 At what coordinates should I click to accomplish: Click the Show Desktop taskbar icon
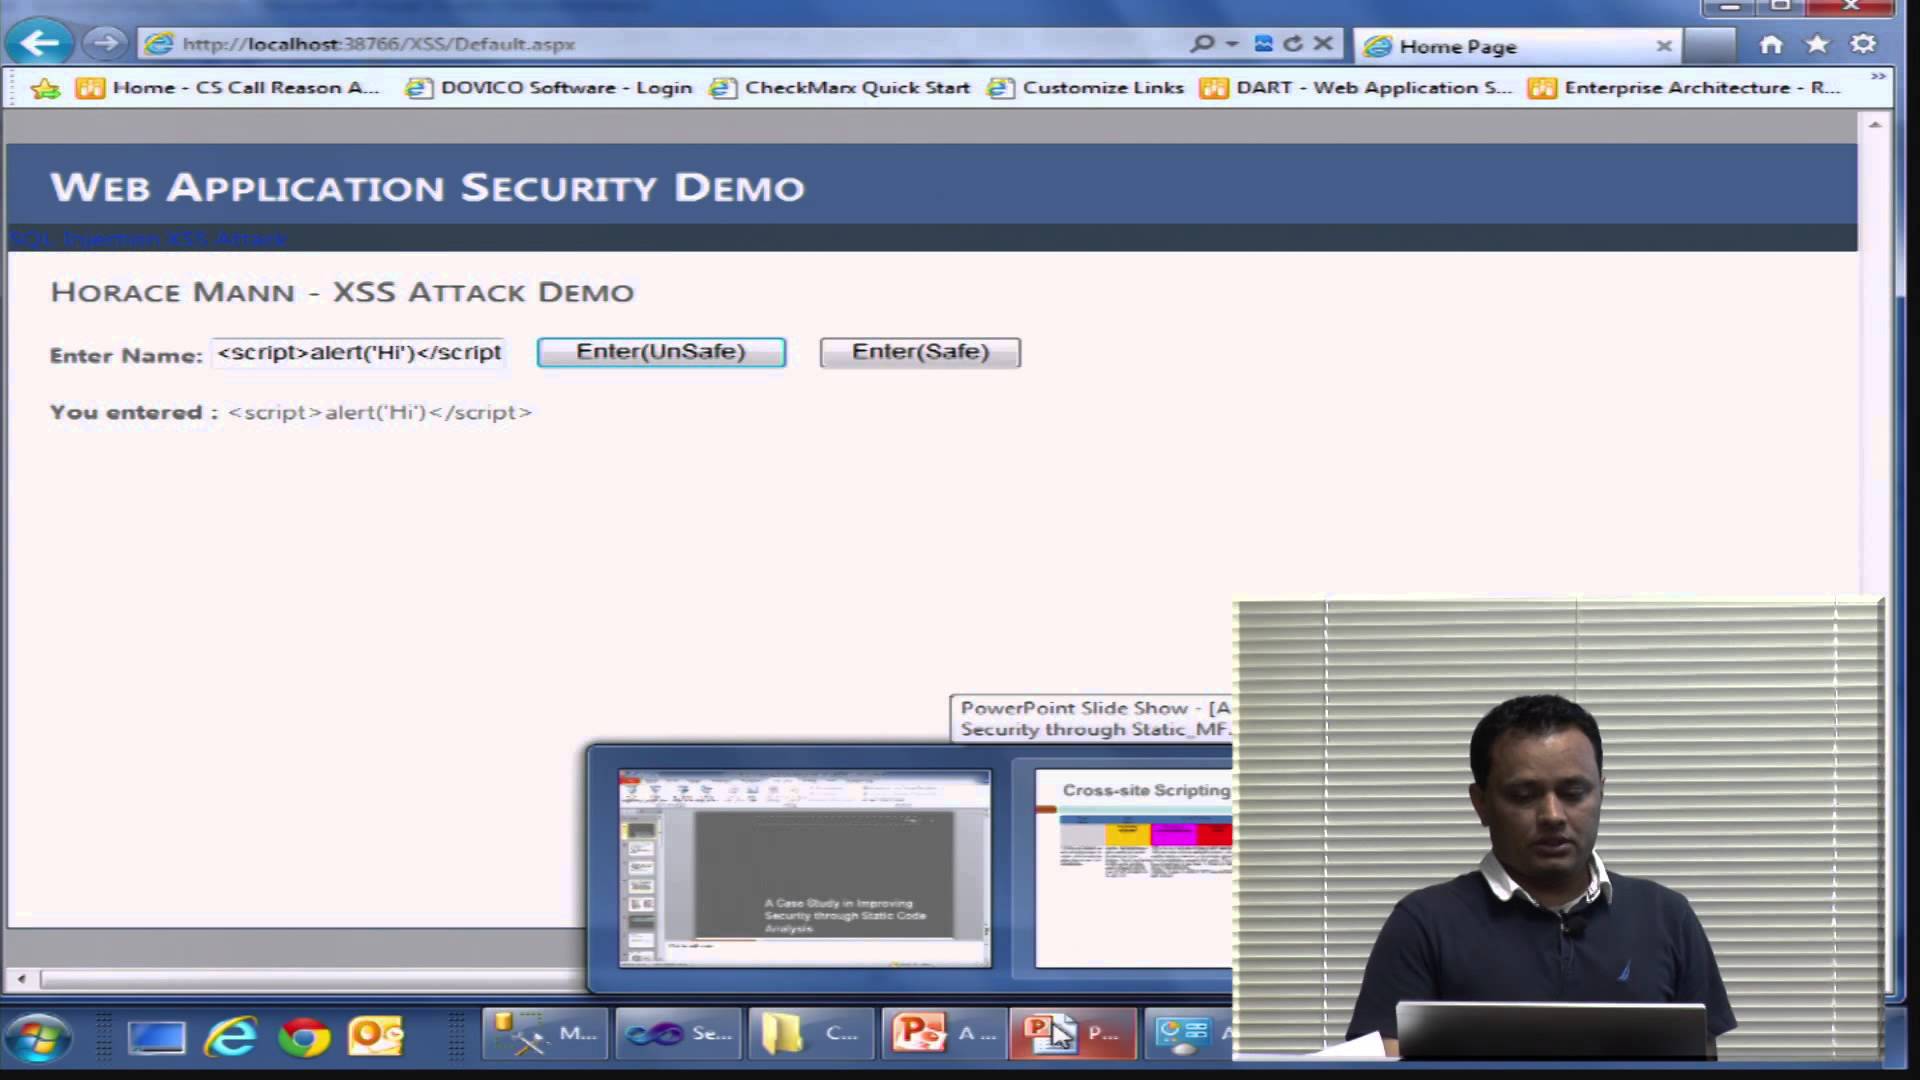(157, 1038)
